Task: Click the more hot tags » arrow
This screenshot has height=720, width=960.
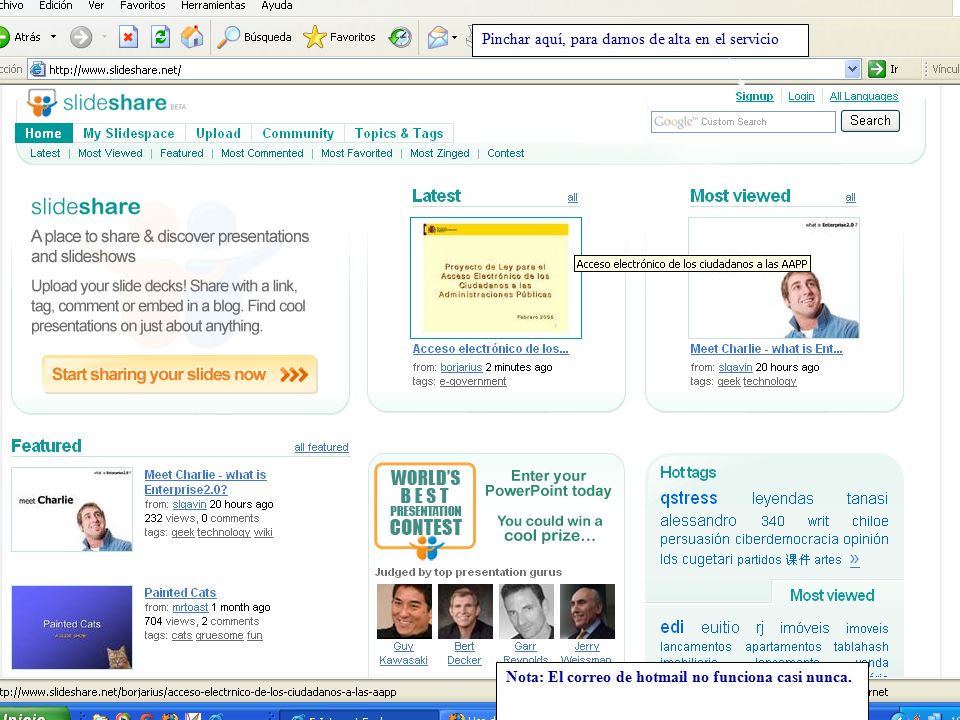Action: tap(854, 559)
